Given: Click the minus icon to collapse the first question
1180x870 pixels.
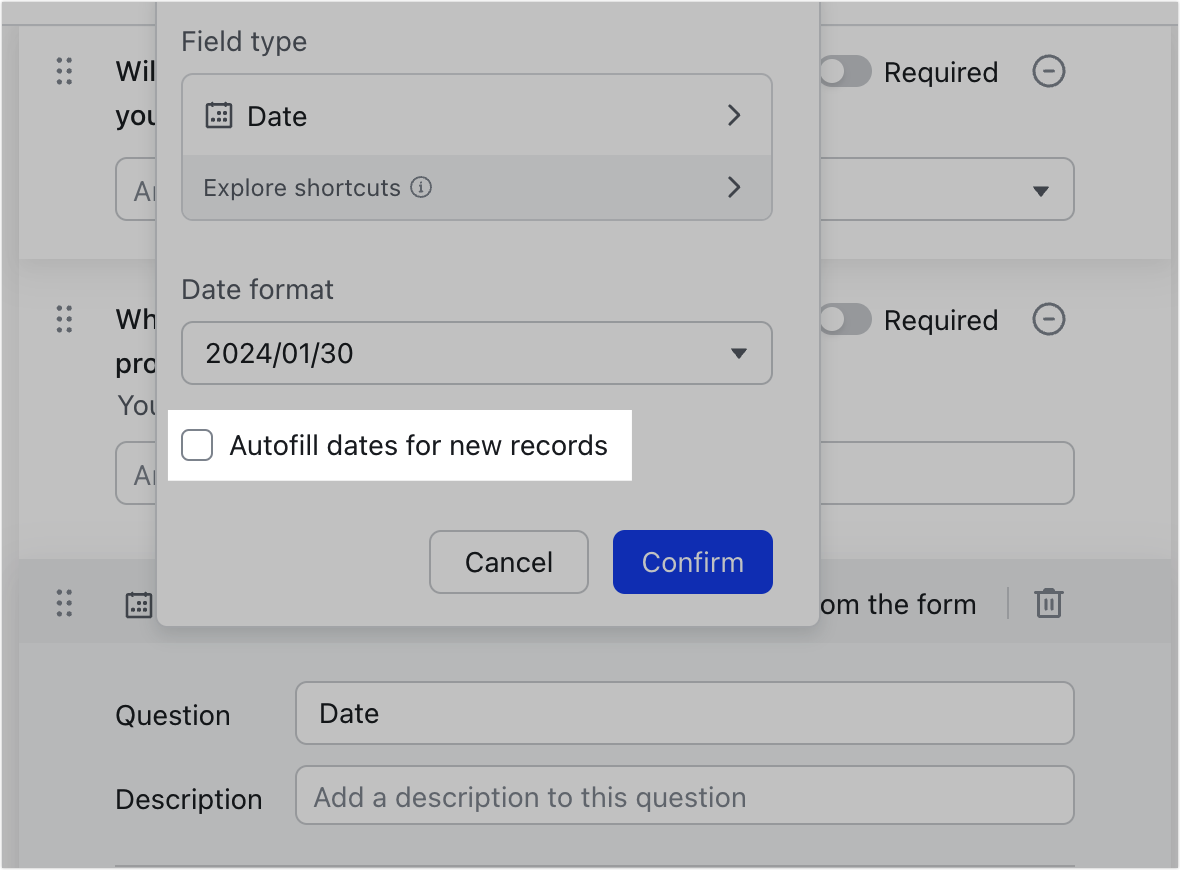Looking at the screenshot, I should click(1048, 71).
